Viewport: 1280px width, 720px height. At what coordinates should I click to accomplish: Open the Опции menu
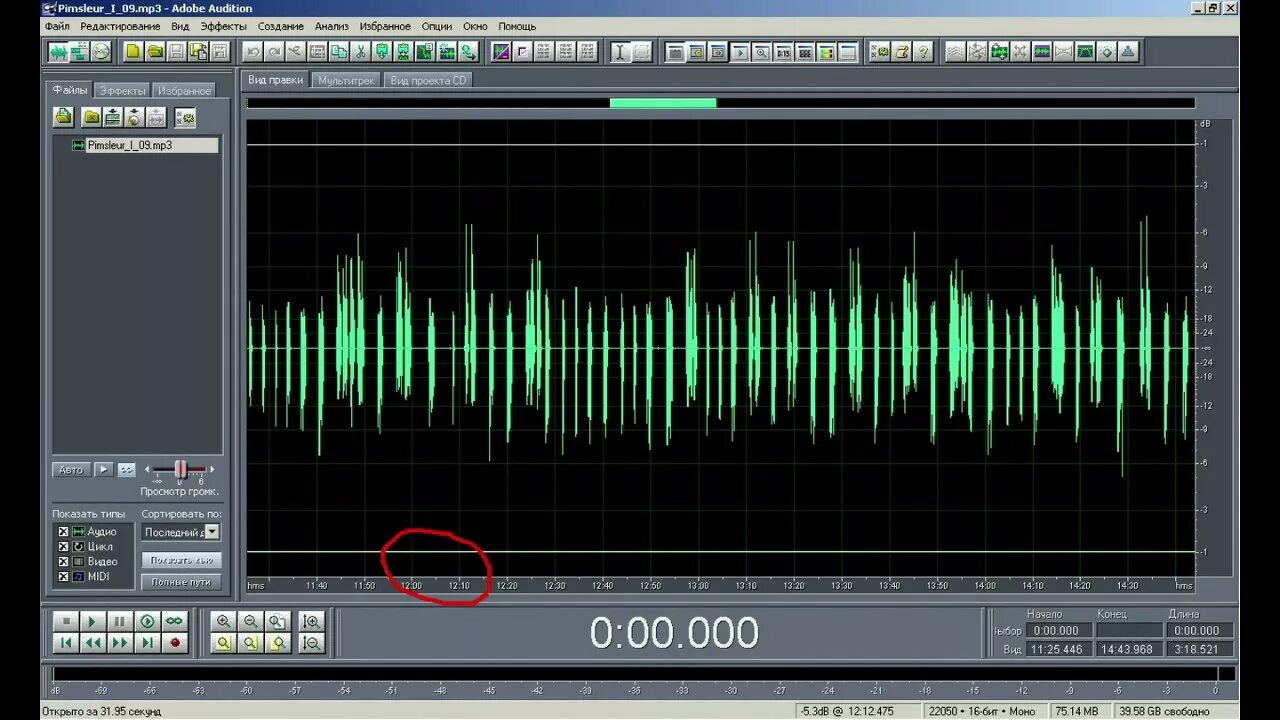[436, 26]
